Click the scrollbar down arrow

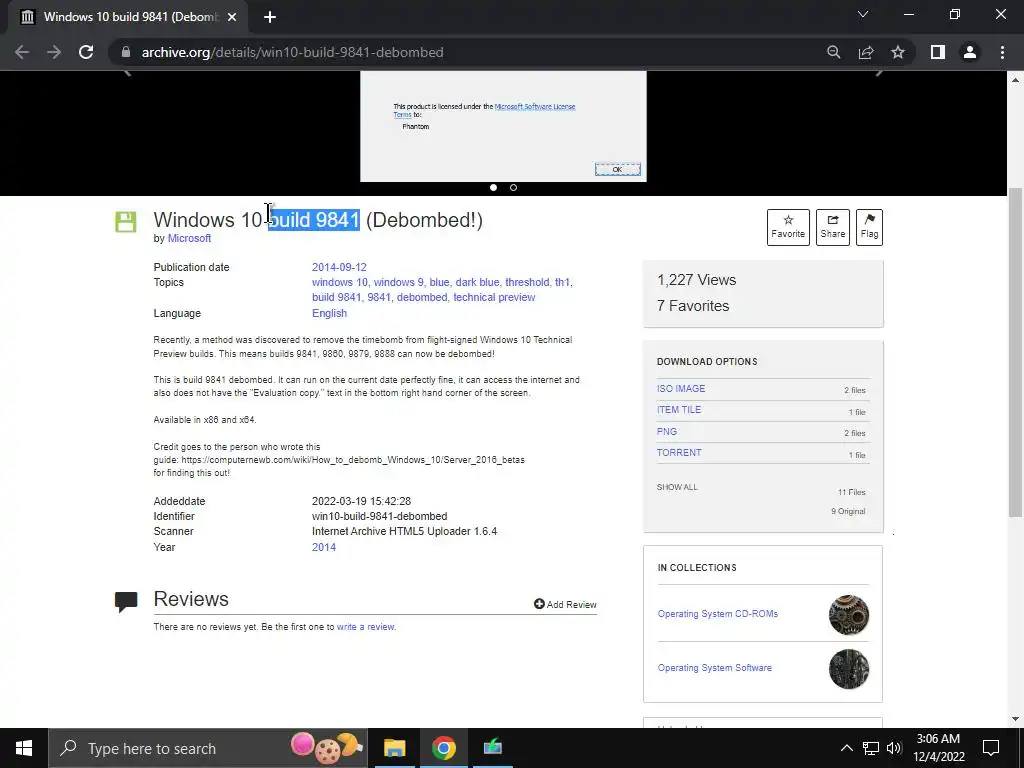(1015, 719)
